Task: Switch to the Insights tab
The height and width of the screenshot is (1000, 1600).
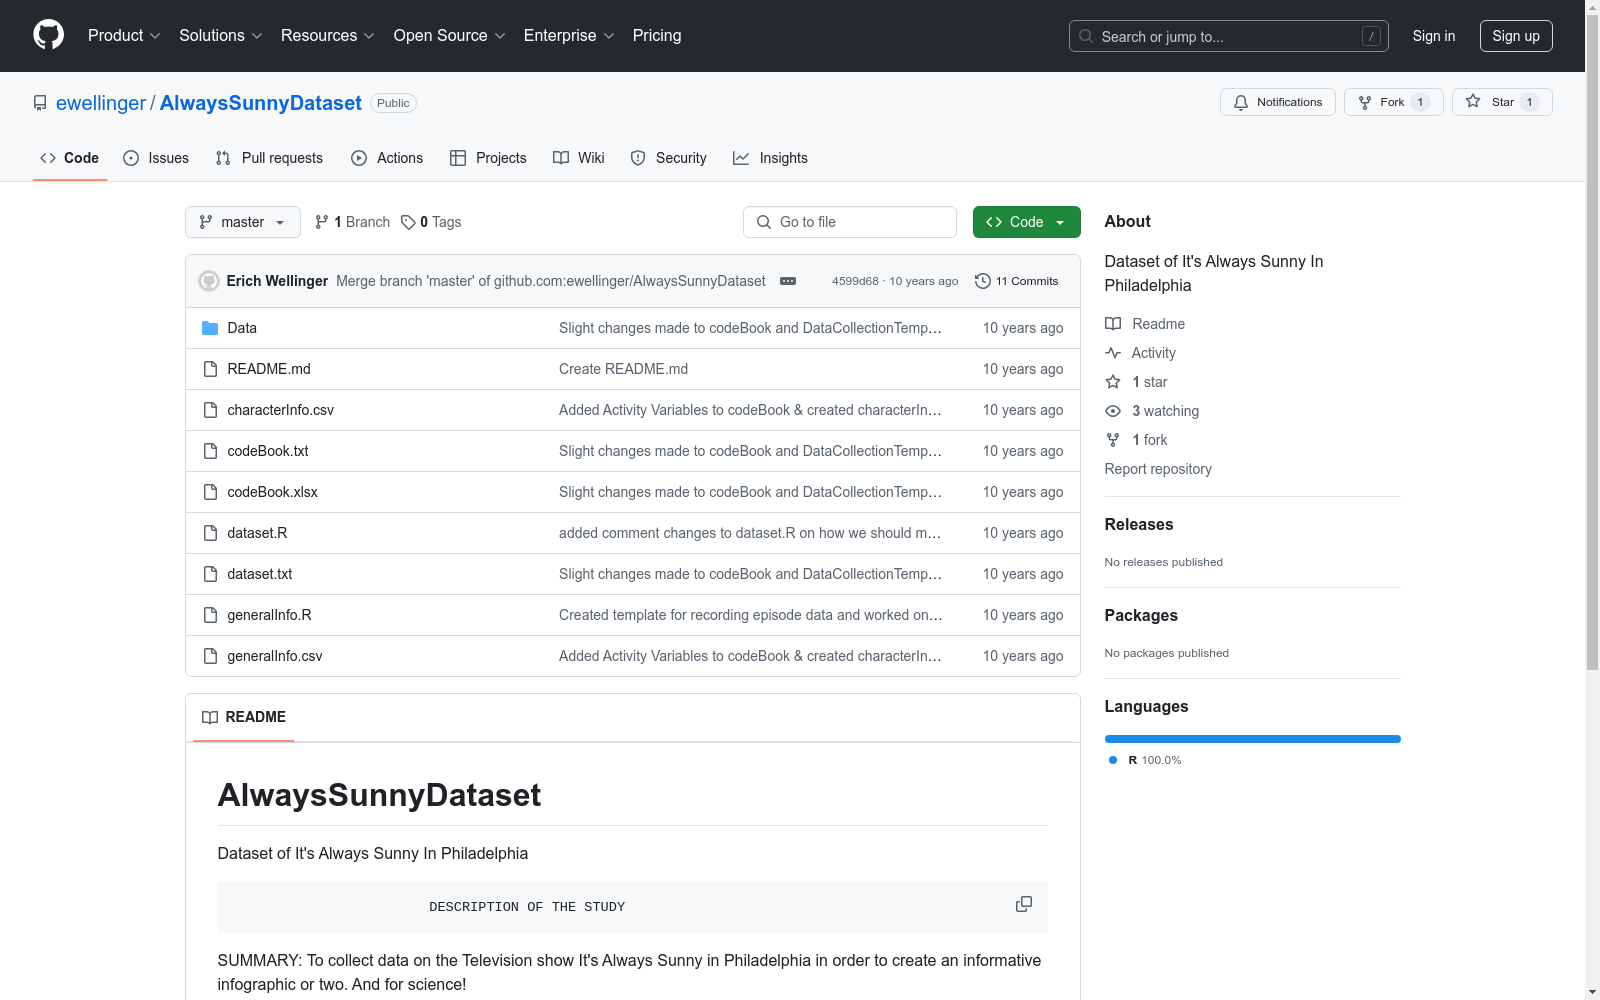Action: tap(770, 158)
